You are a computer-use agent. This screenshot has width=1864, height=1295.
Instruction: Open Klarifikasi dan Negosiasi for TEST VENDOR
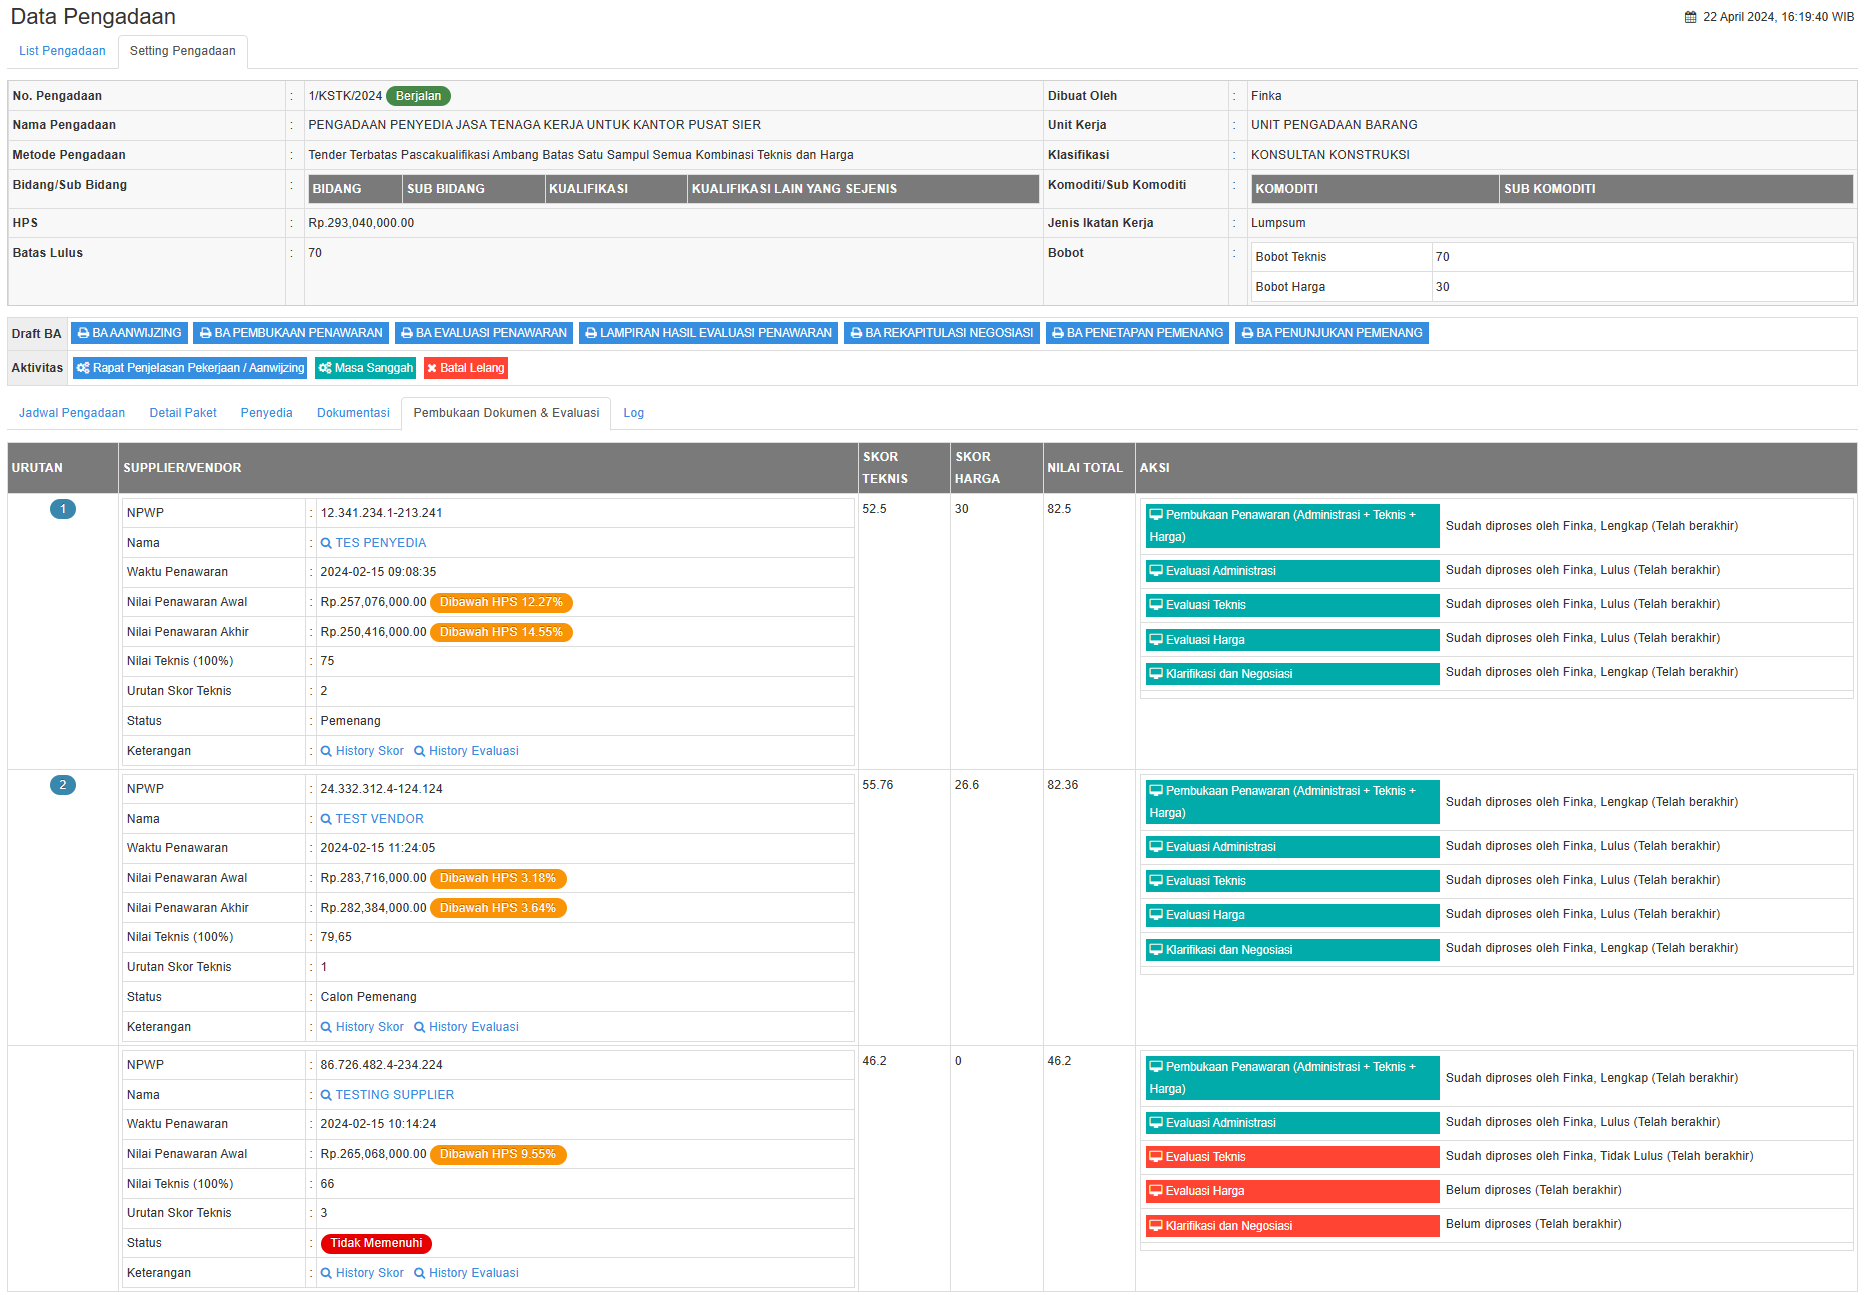1291,950
